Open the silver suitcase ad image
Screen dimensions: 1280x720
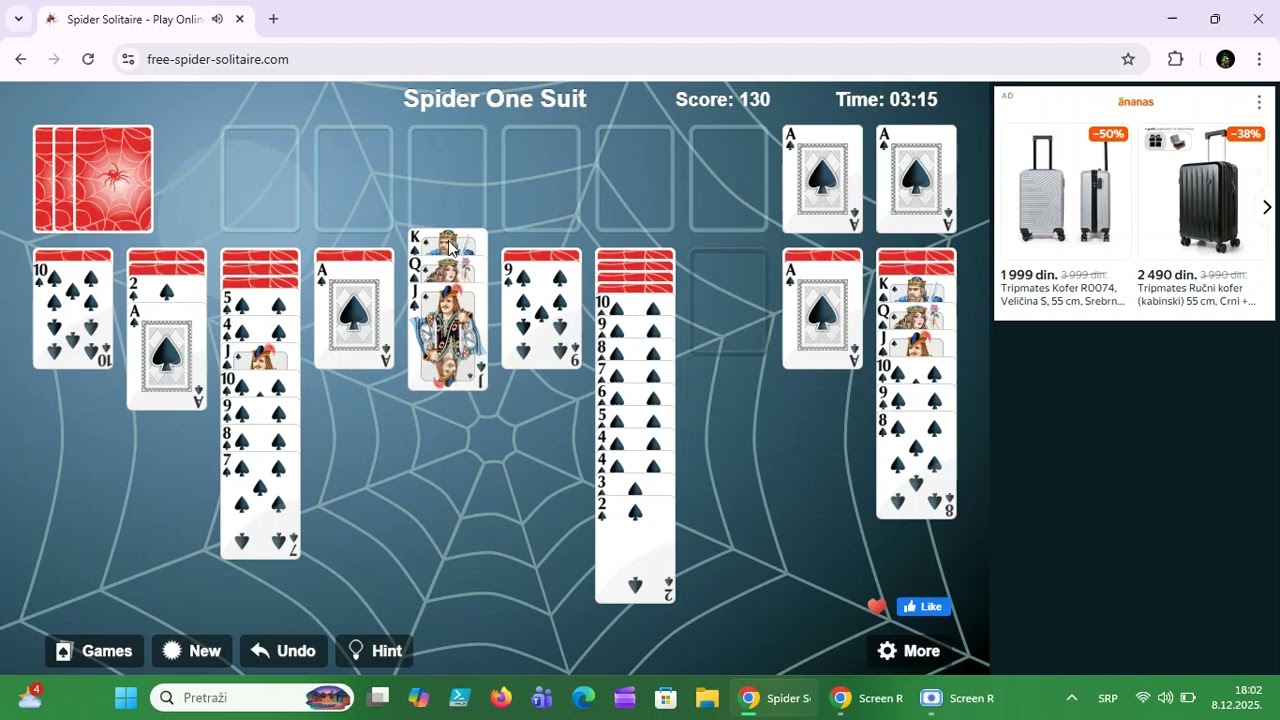(x=1065, y=192)
